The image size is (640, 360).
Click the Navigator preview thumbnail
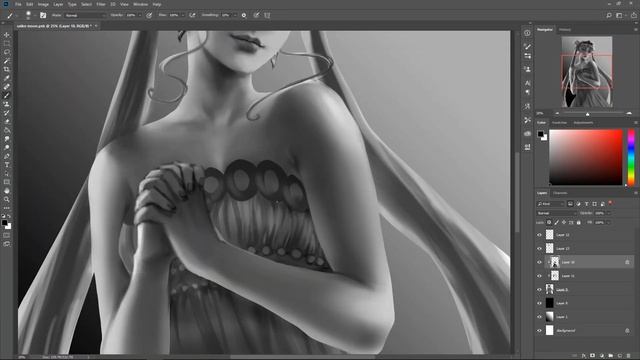[587, 72]
